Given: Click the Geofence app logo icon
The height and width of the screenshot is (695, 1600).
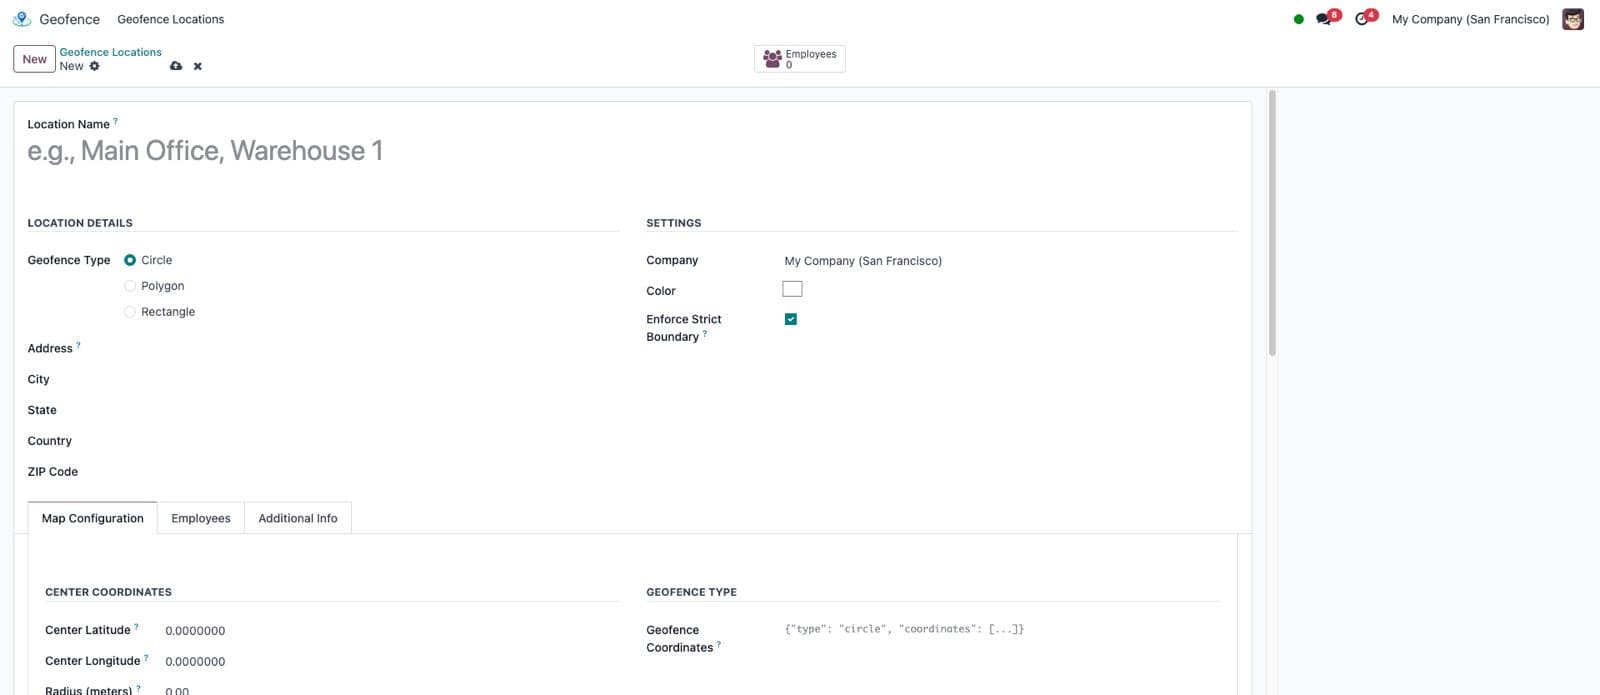Looking at the screenshot, I should [22, 19].
